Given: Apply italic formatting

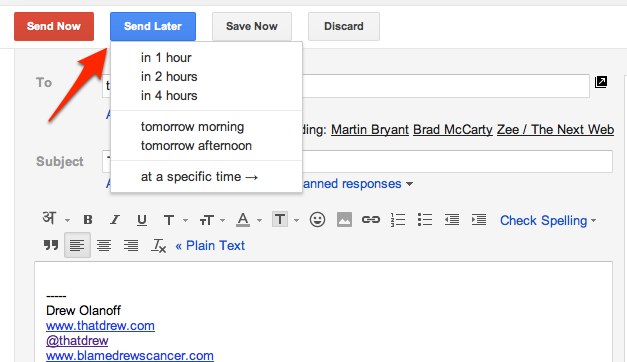Looking at the screenshot, I should point(115,220).
